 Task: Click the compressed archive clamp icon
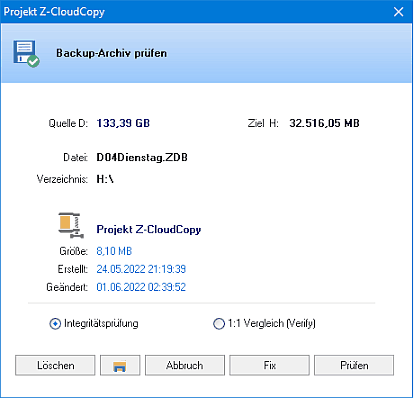pos(71,225)
